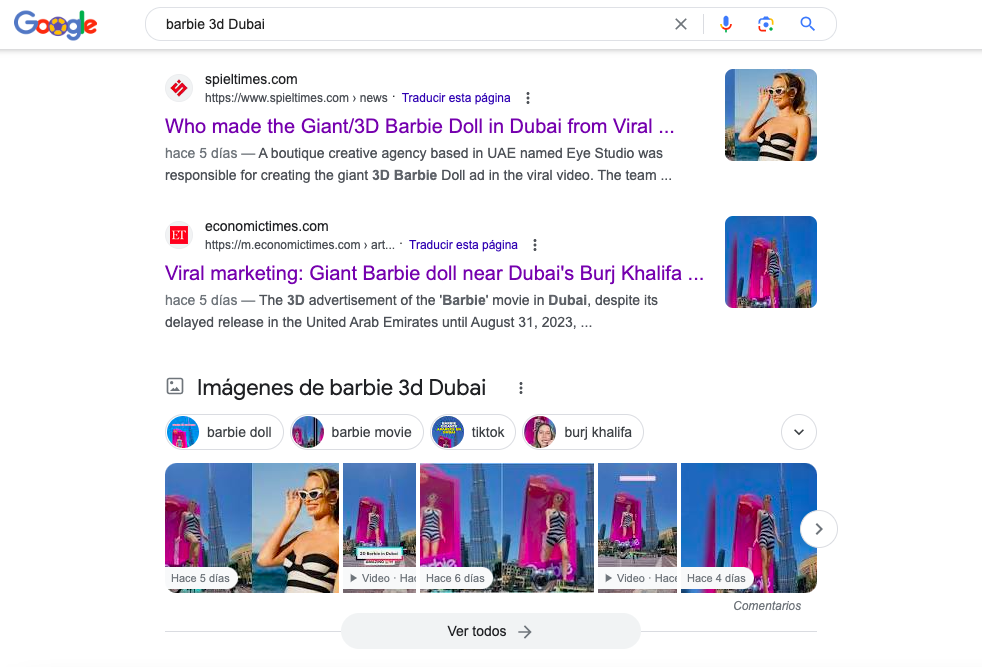The width and height of the screenshot is (982, 667).
Task: Start voice search with microphone icon
Action: coord(726,24)
